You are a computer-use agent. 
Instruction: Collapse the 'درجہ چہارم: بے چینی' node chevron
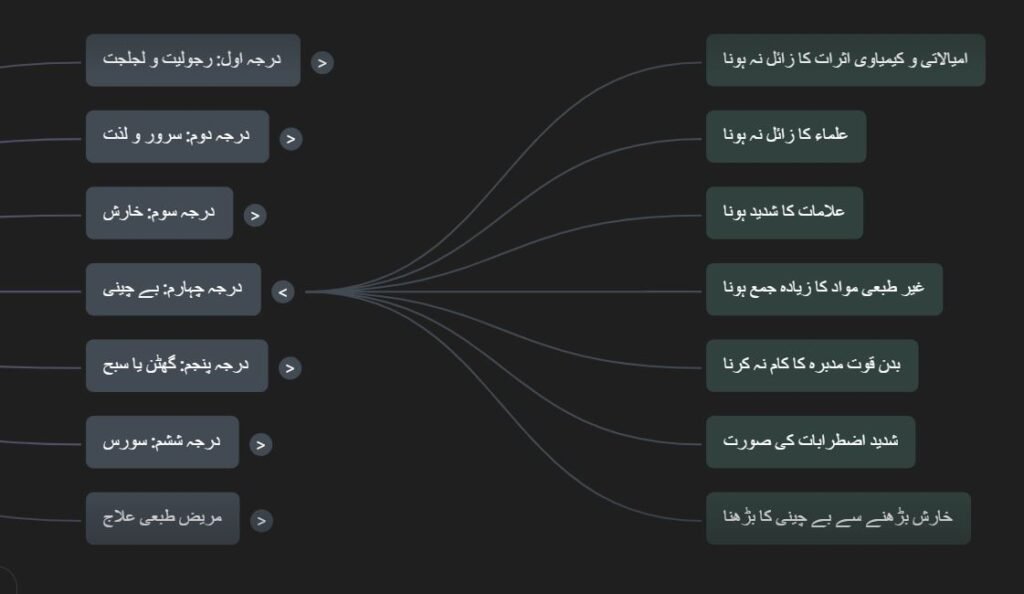pyautogui.click(x=283, y=292)
